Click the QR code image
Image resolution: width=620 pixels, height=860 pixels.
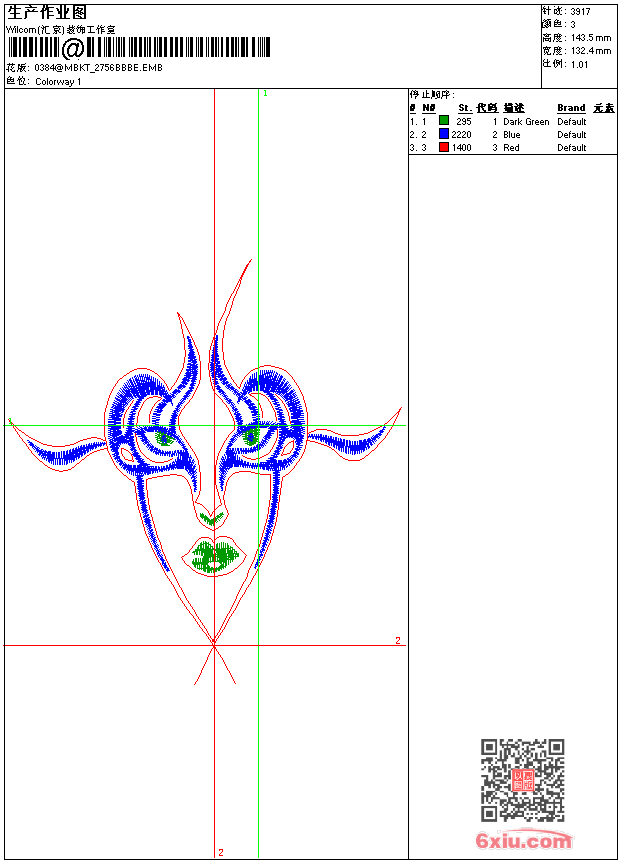coord(522,780)
